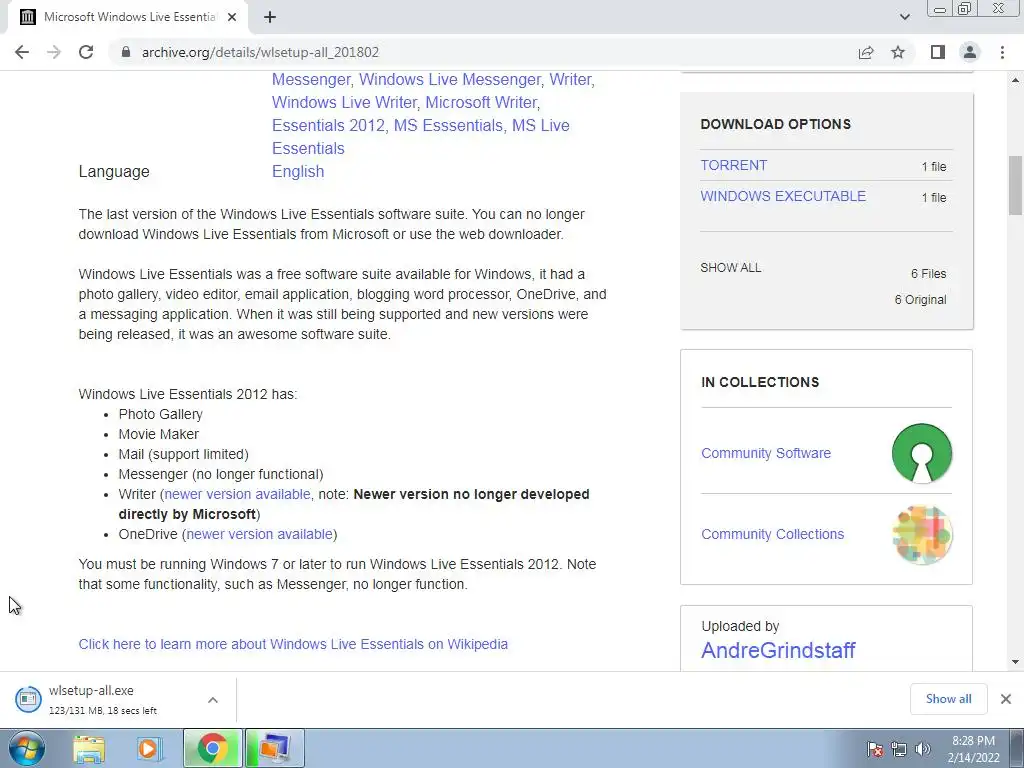1024x768 pixels.
Task: Expand the wlsetup-all.exe download options arrow
Action: click(213, 700)
